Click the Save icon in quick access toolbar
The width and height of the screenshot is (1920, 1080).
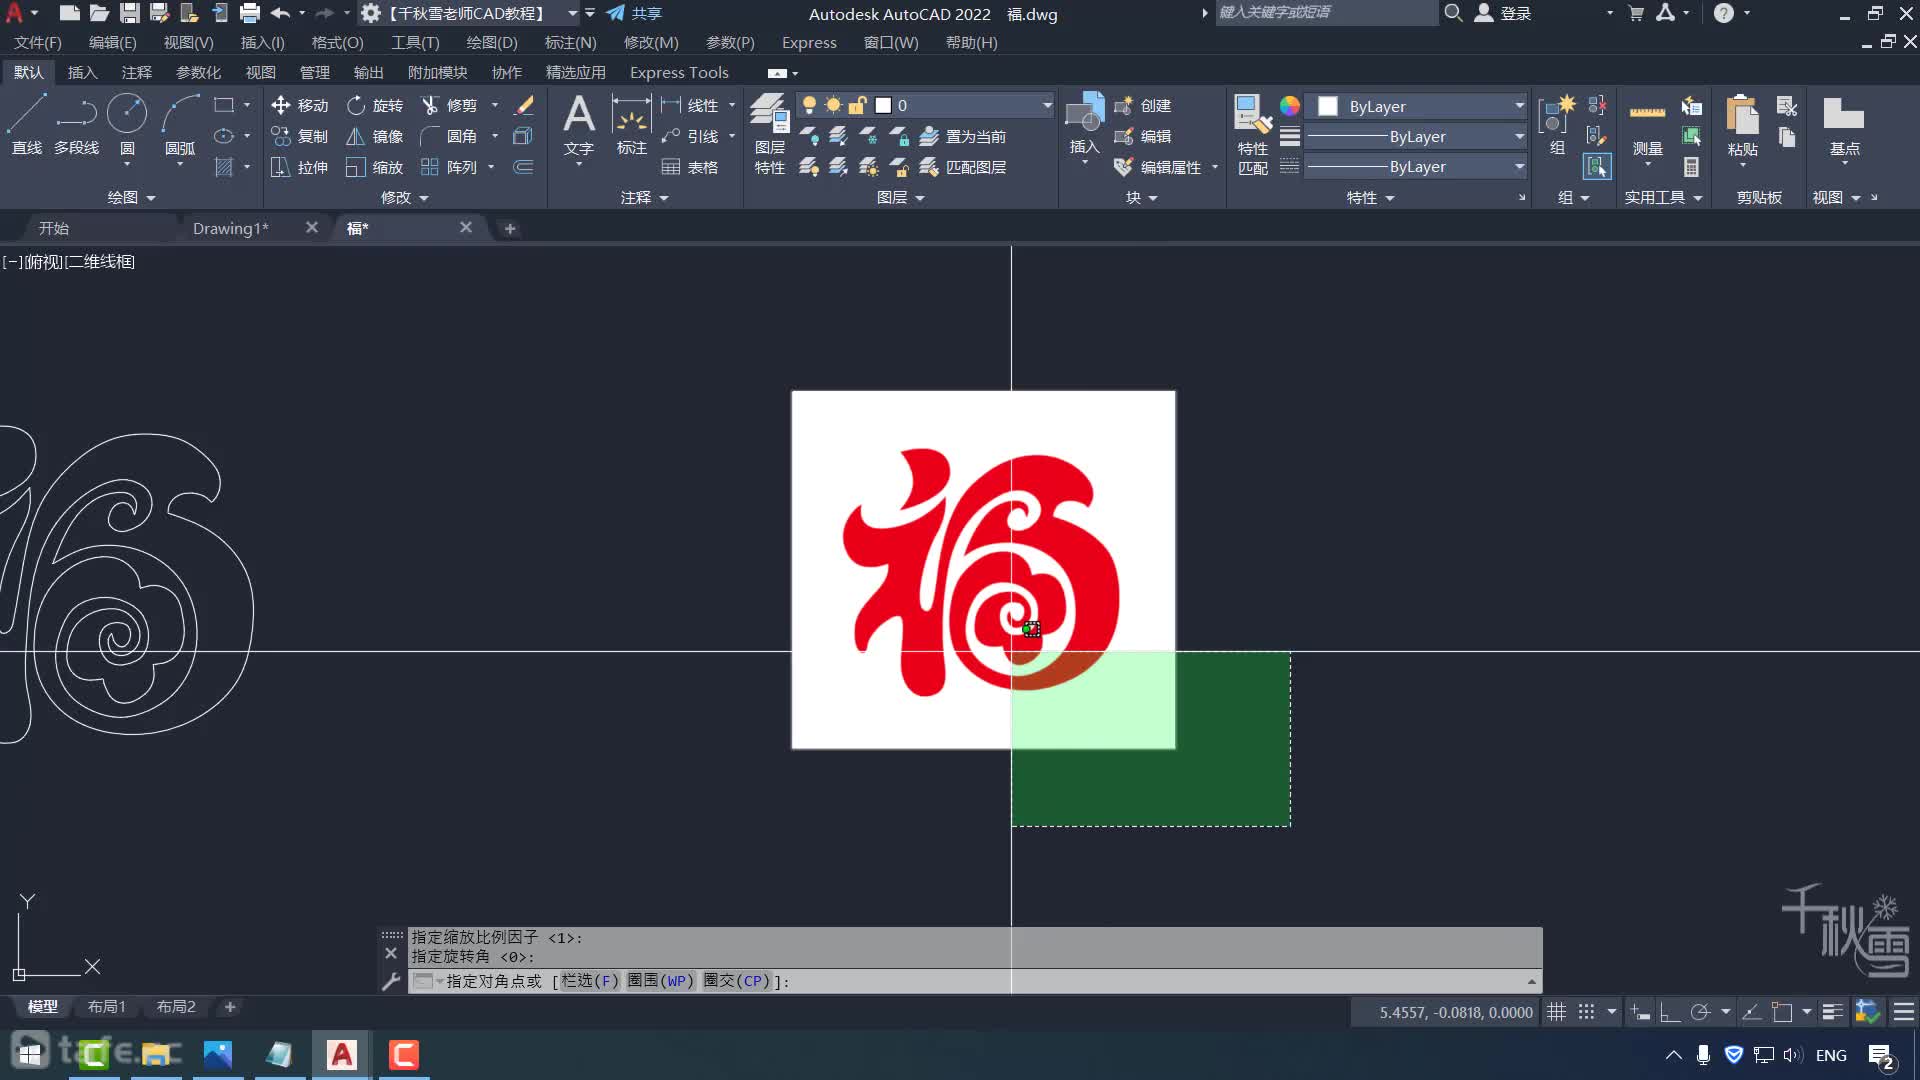[x=129, y=13]
